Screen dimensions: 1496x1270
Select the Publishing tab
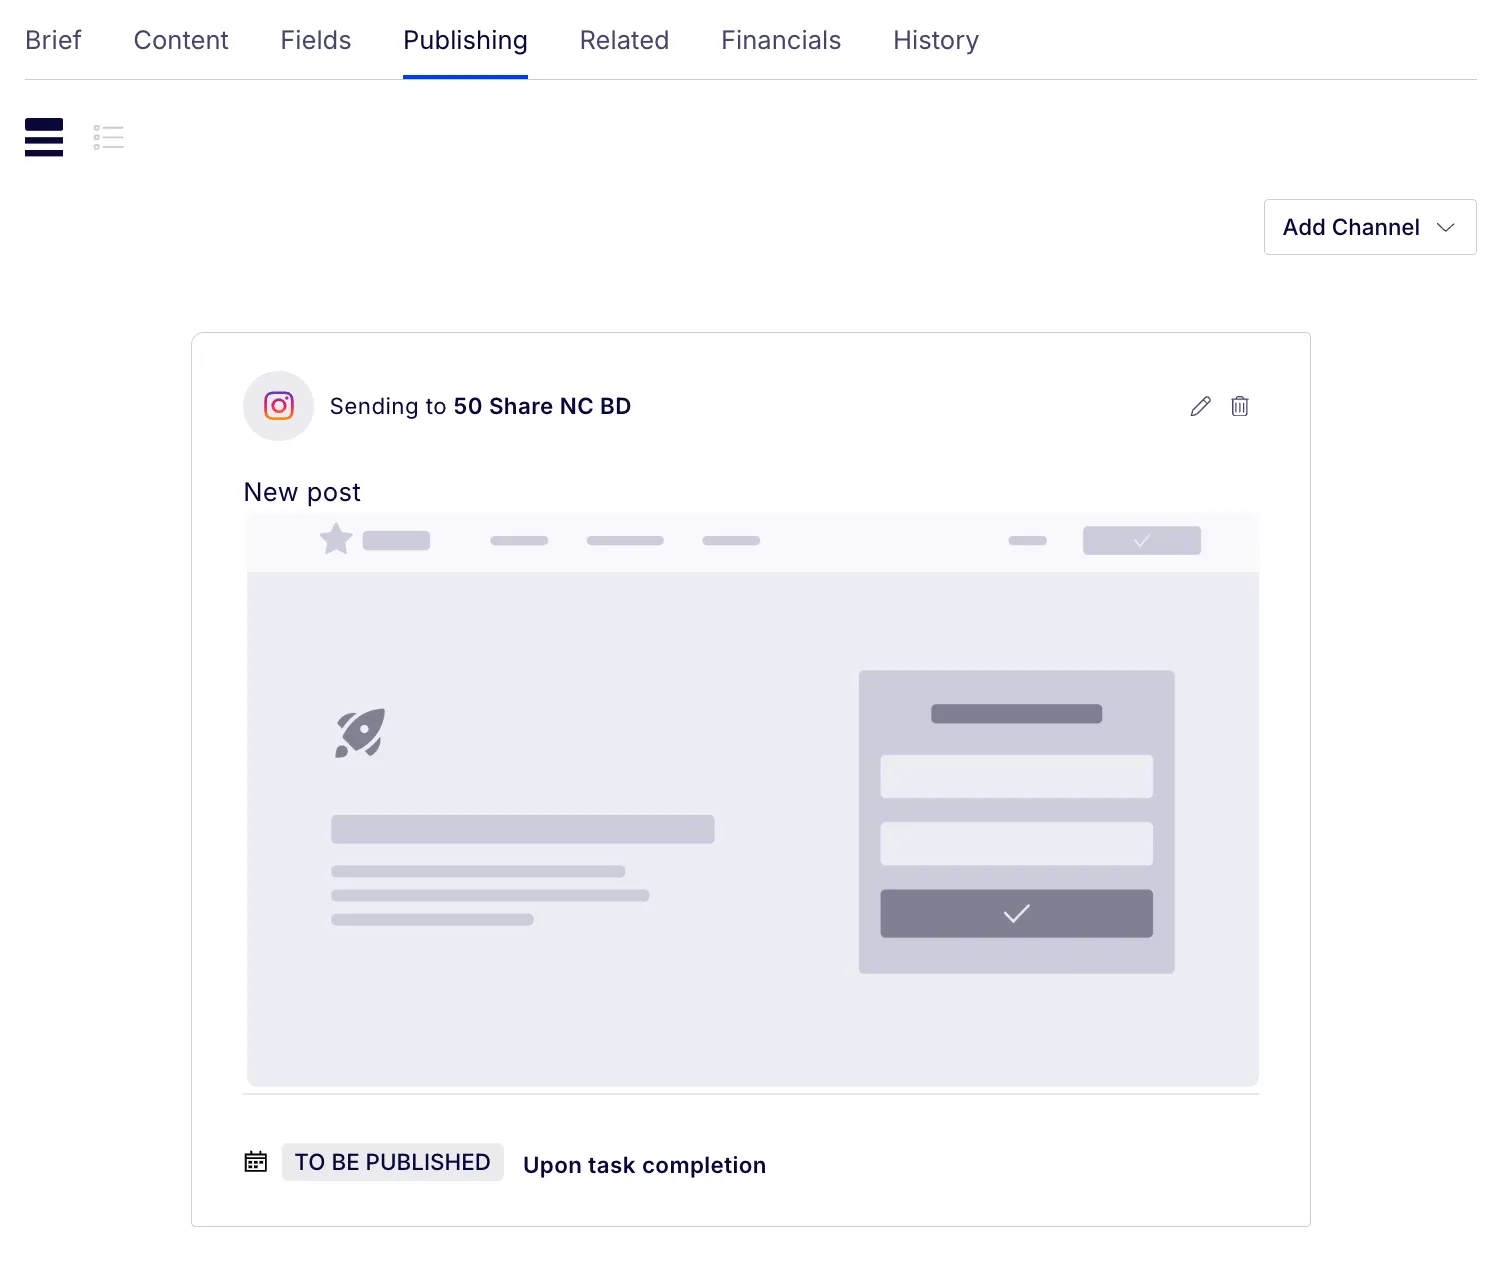(x=465, y=40)
